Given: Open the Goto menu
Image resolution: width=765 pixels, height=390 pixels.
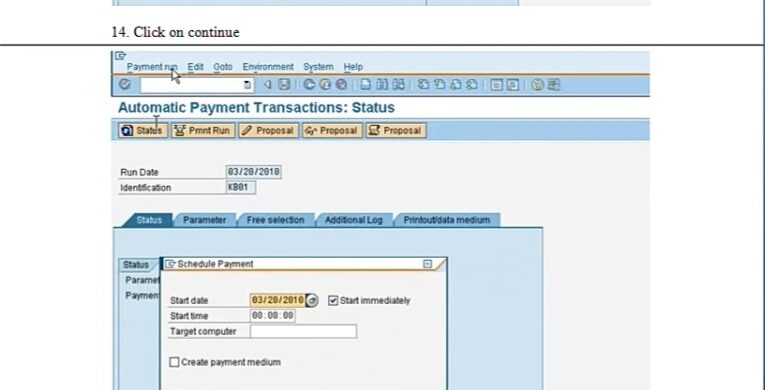Looking at the screenshot, I should pyautogui.click(x=222, y=67).
